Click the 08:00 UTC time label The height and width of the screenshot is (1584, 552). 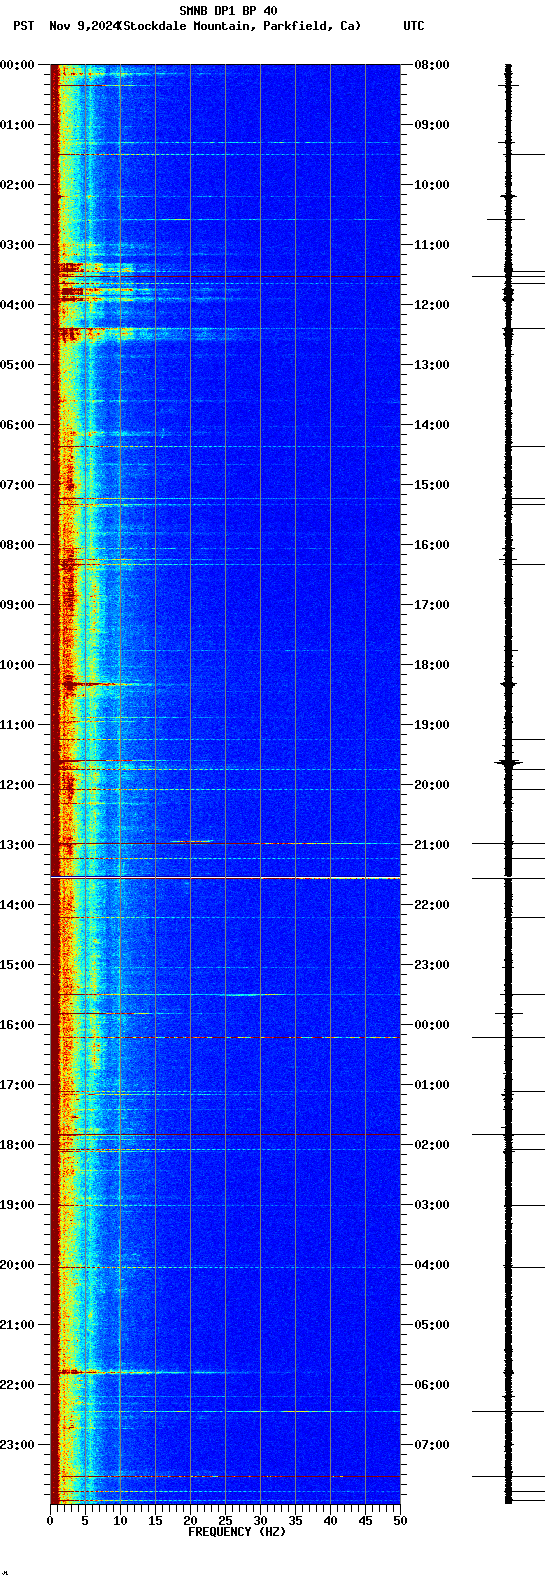click(x=432, y=65)
